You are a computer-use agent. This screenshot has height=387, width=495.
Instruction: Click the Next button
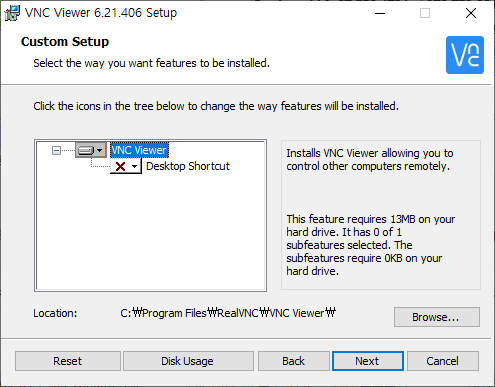click(x=367, y=361)
